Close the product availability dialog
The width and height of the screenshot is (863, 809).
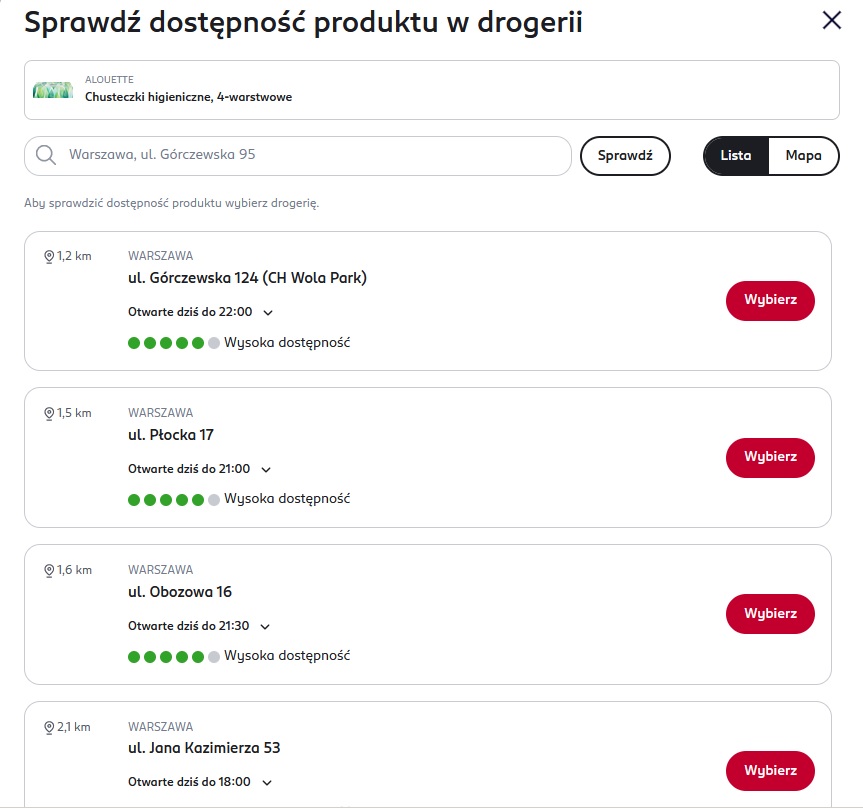click(x=831, y=20)
